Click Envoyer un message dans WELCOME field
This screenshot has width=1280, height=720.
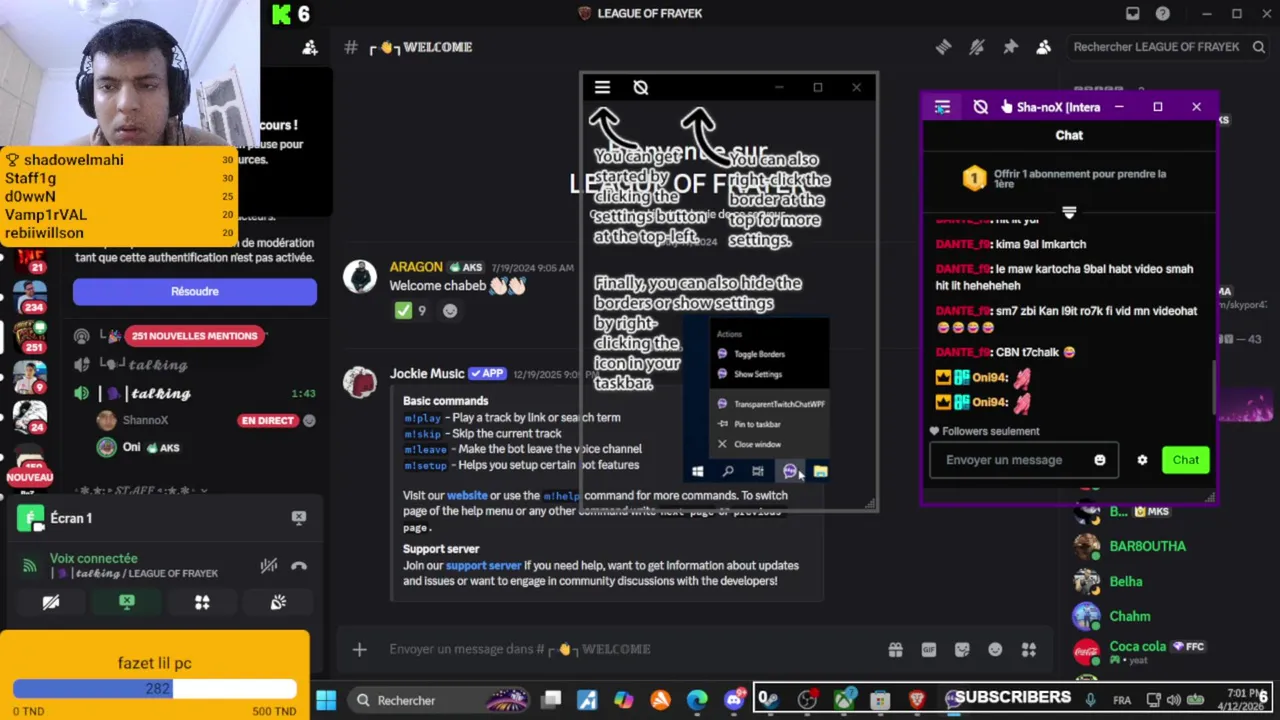tap(630, 650)
